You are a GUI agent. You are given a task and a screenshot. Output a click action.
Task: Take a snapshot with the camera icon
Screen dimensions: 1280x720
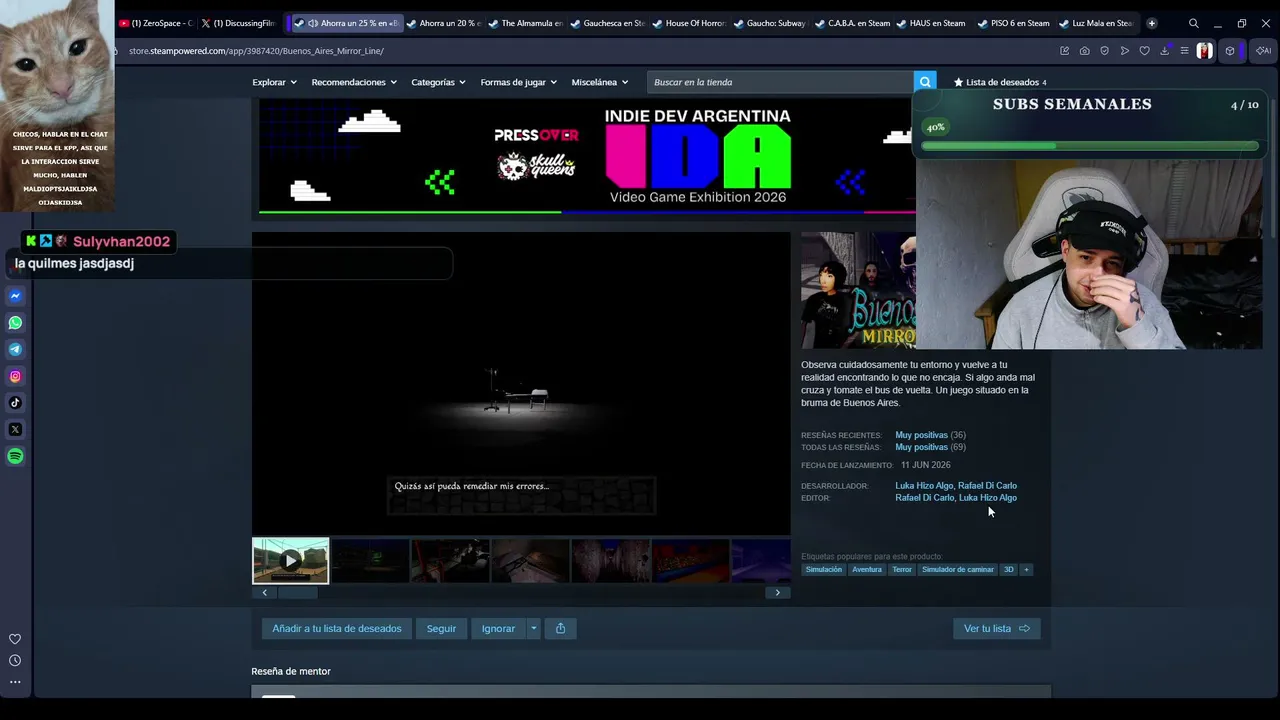point(1084,51)
